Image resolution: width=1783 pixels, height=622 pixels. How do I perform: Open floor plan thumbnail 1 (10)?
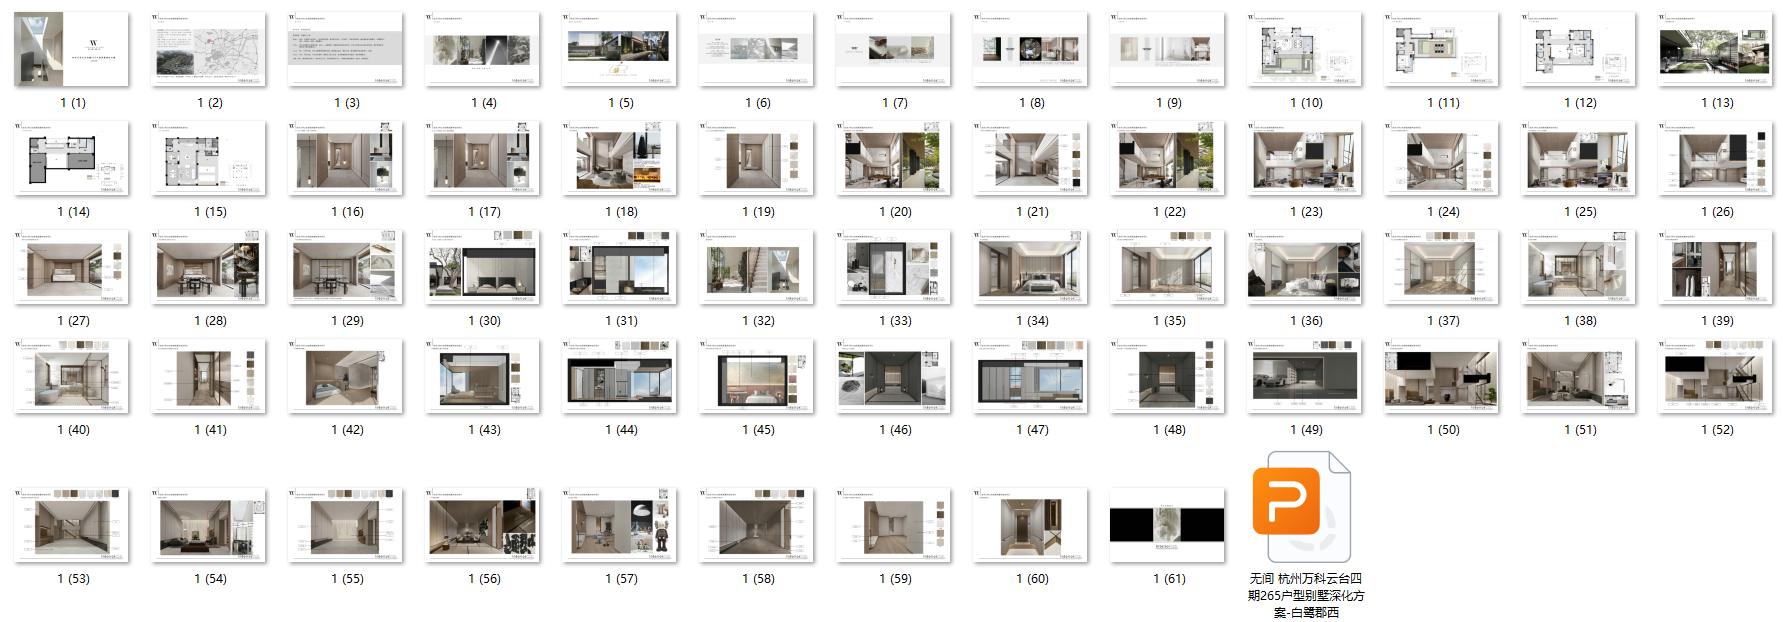tap(1305, 50)
